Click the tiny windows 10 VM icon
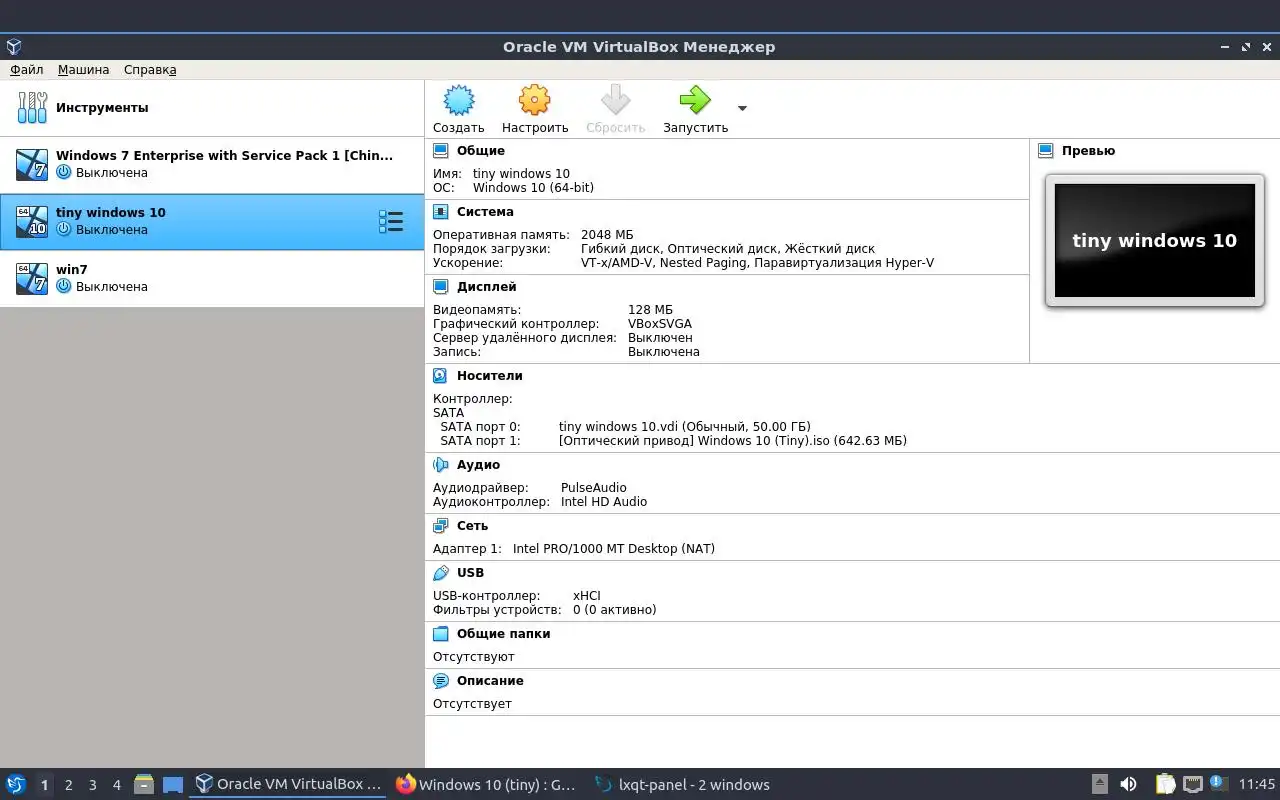The width and height of the screenshot is (1280, 800). (32, 221)
